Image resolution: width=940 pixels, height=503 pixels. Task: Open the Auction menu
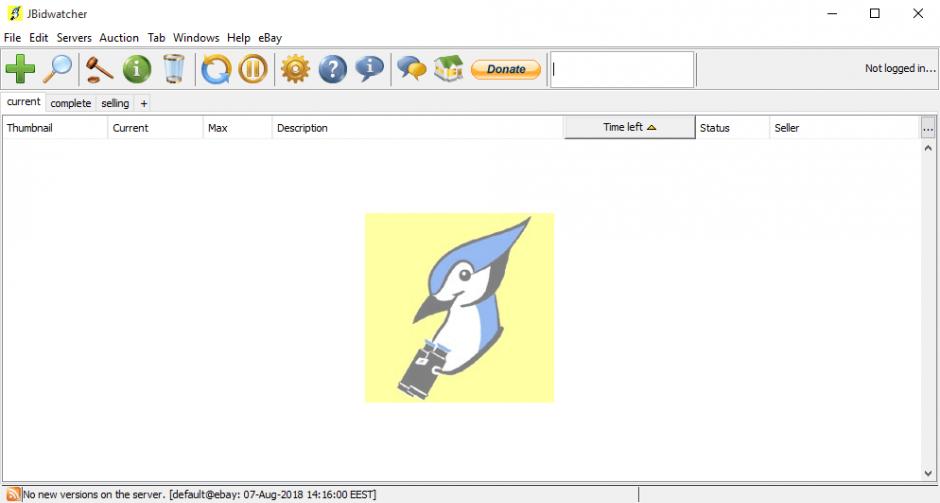[119, 38]
